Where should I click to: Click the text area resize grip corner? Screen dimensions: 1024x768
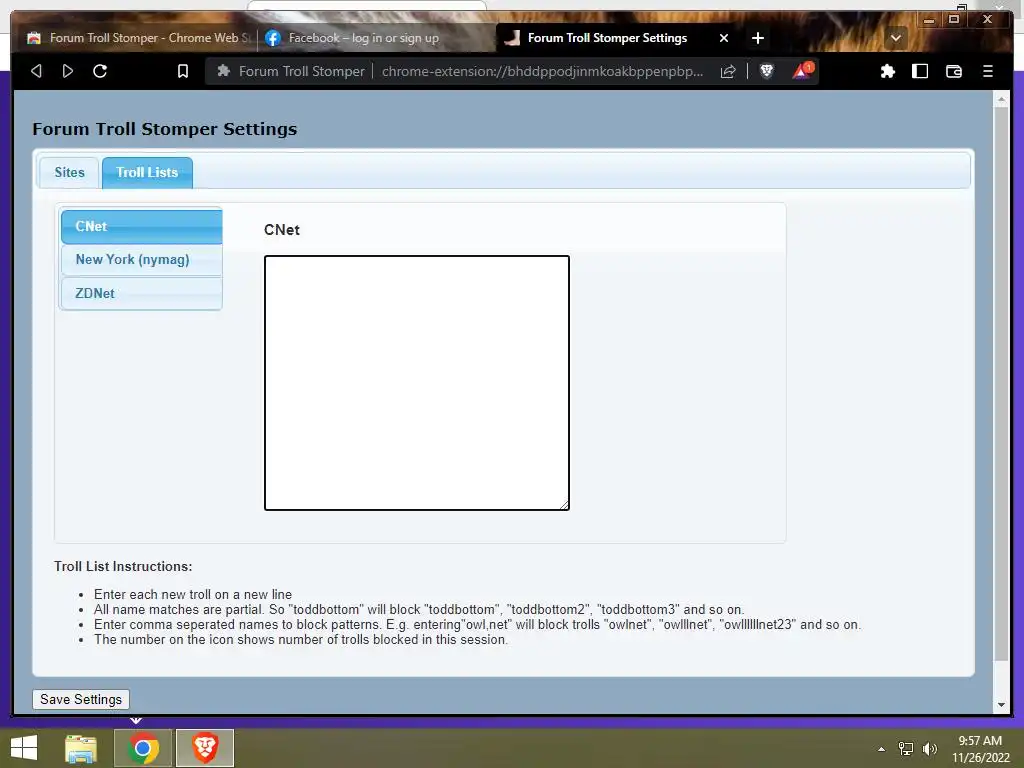click(x=564, y=505)
